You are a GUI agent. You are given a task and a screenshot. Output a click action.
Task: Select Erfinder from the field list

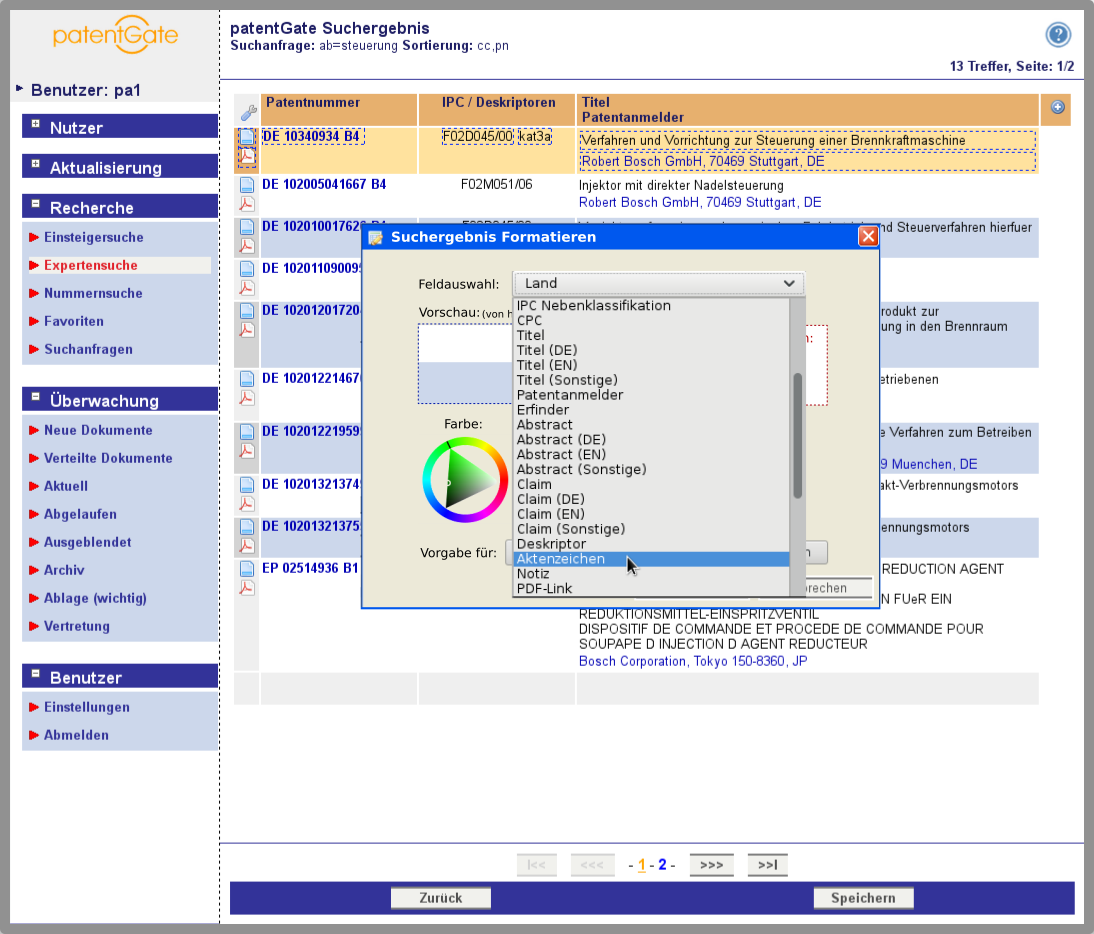tap(651, 409)
